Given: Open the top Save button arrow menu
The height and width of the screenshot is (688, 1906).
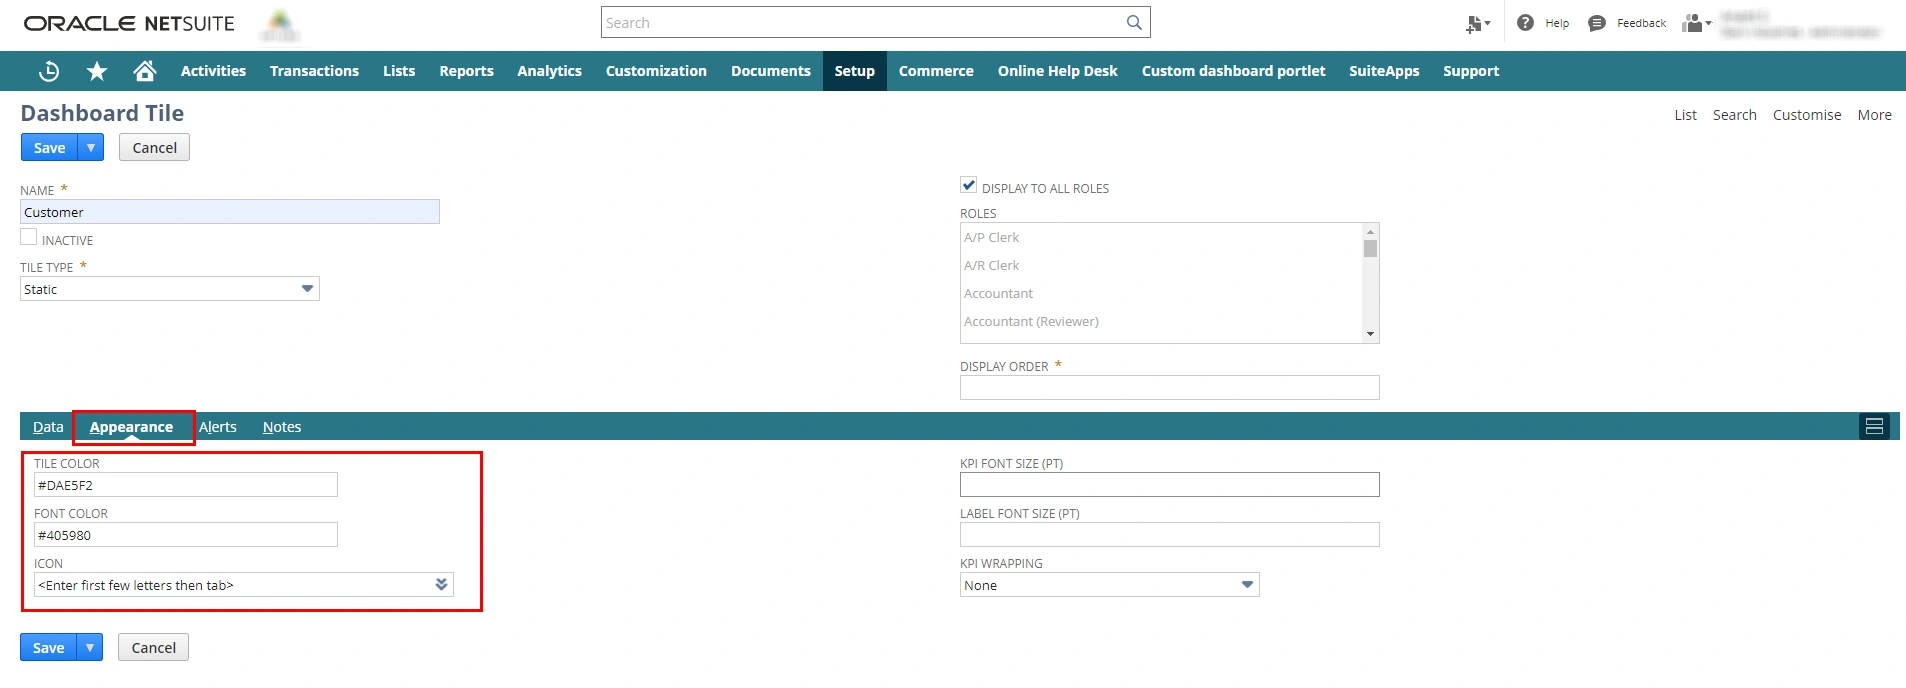Looking at the screenshot, I should click(x=91, y=148).
